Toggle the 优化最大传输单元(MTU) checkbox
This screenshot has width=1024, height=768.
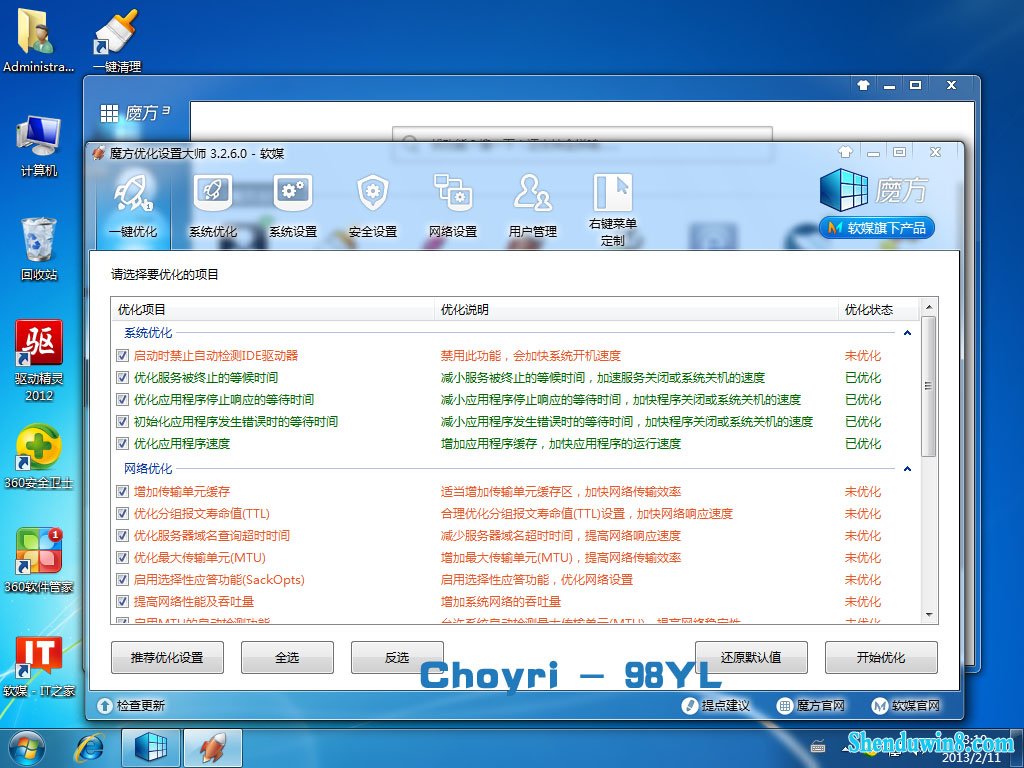(122, 558)
